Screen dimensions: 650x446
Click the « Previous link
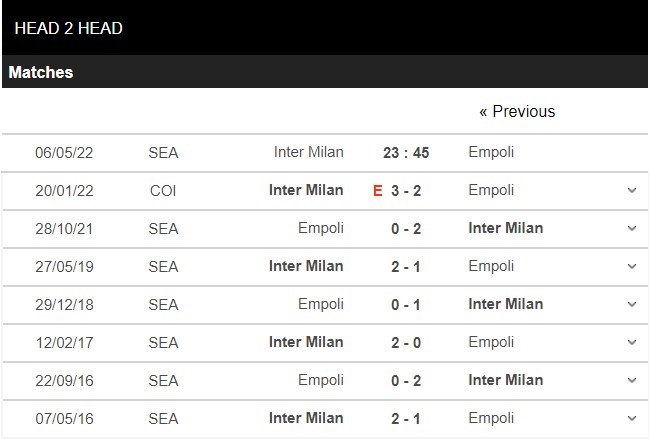click(516, 111)
